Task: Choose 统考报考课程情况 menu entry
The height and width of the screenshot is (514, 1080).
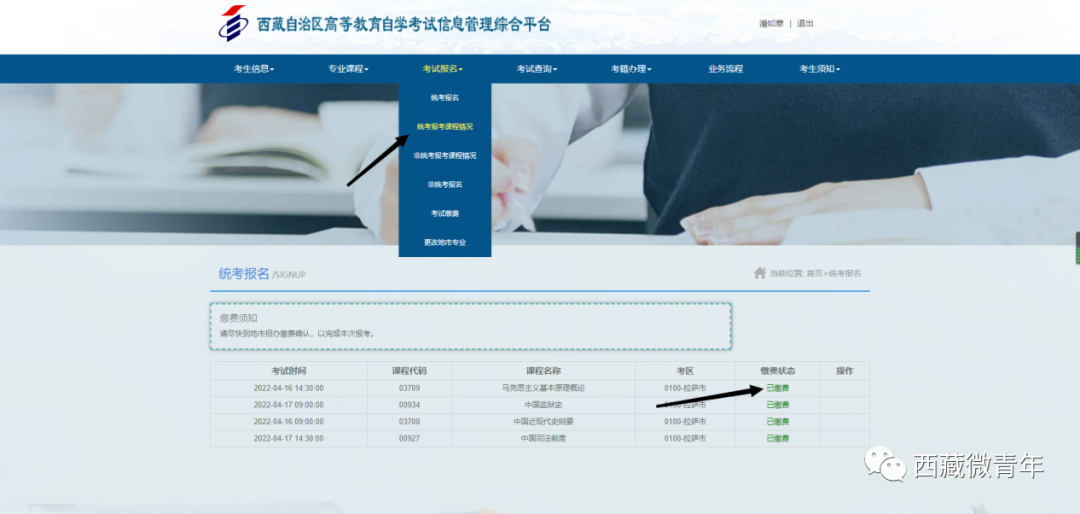Action: (445, 127)
